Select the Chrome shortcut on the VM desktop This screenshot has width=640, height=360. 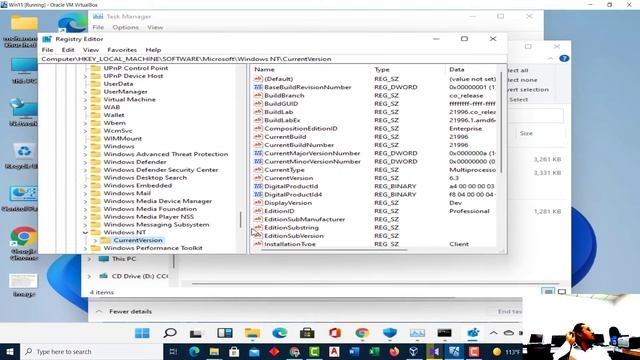[x=23, y=243]
